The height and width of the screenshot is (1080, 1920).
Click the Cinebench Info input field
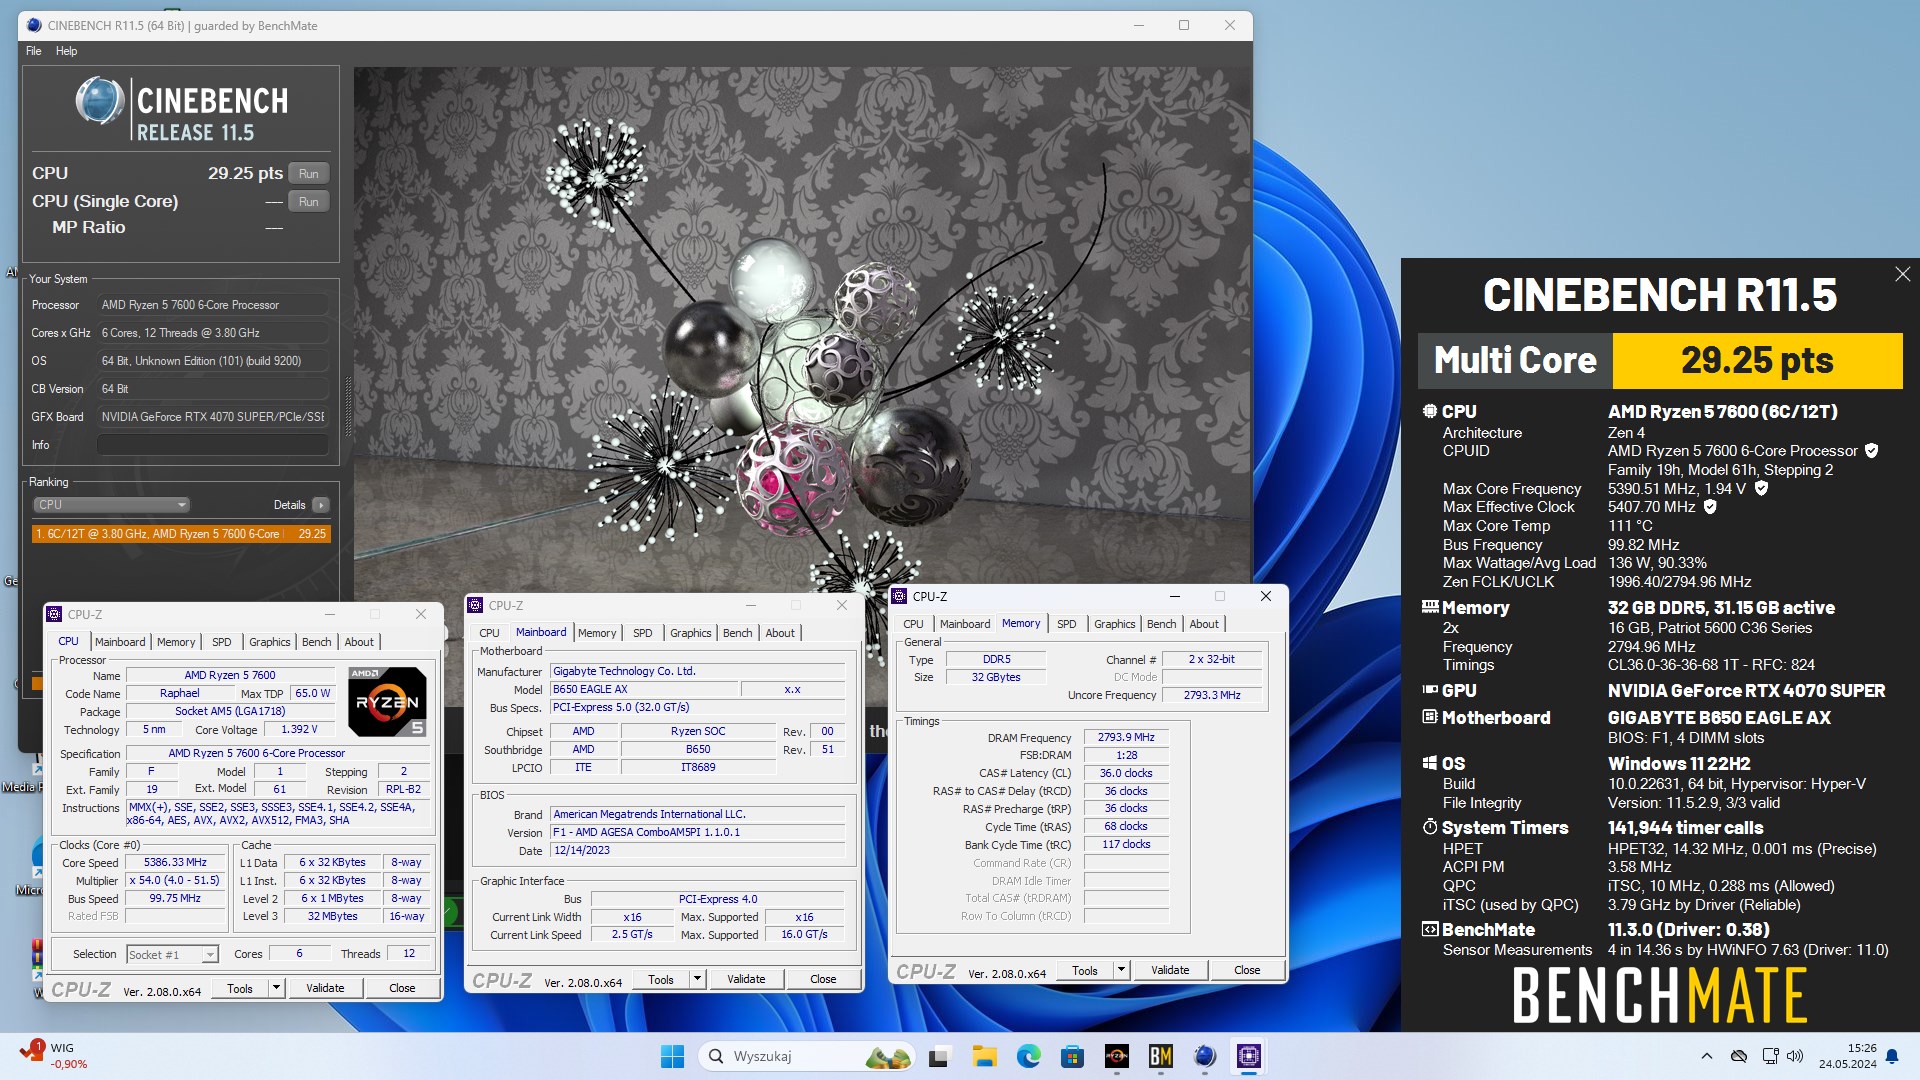click(x=212, y=445)
